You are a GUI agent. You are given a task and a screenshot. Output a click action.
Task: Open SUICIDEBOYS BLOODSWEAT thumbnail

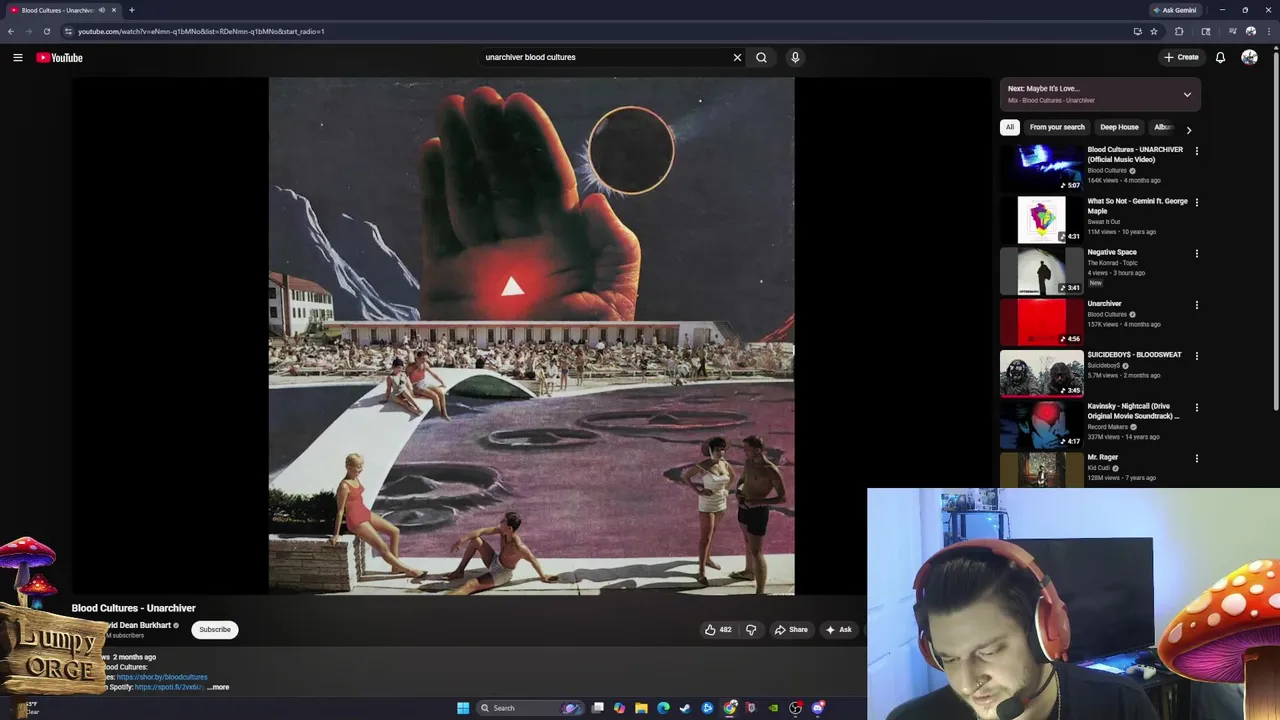1041,373
